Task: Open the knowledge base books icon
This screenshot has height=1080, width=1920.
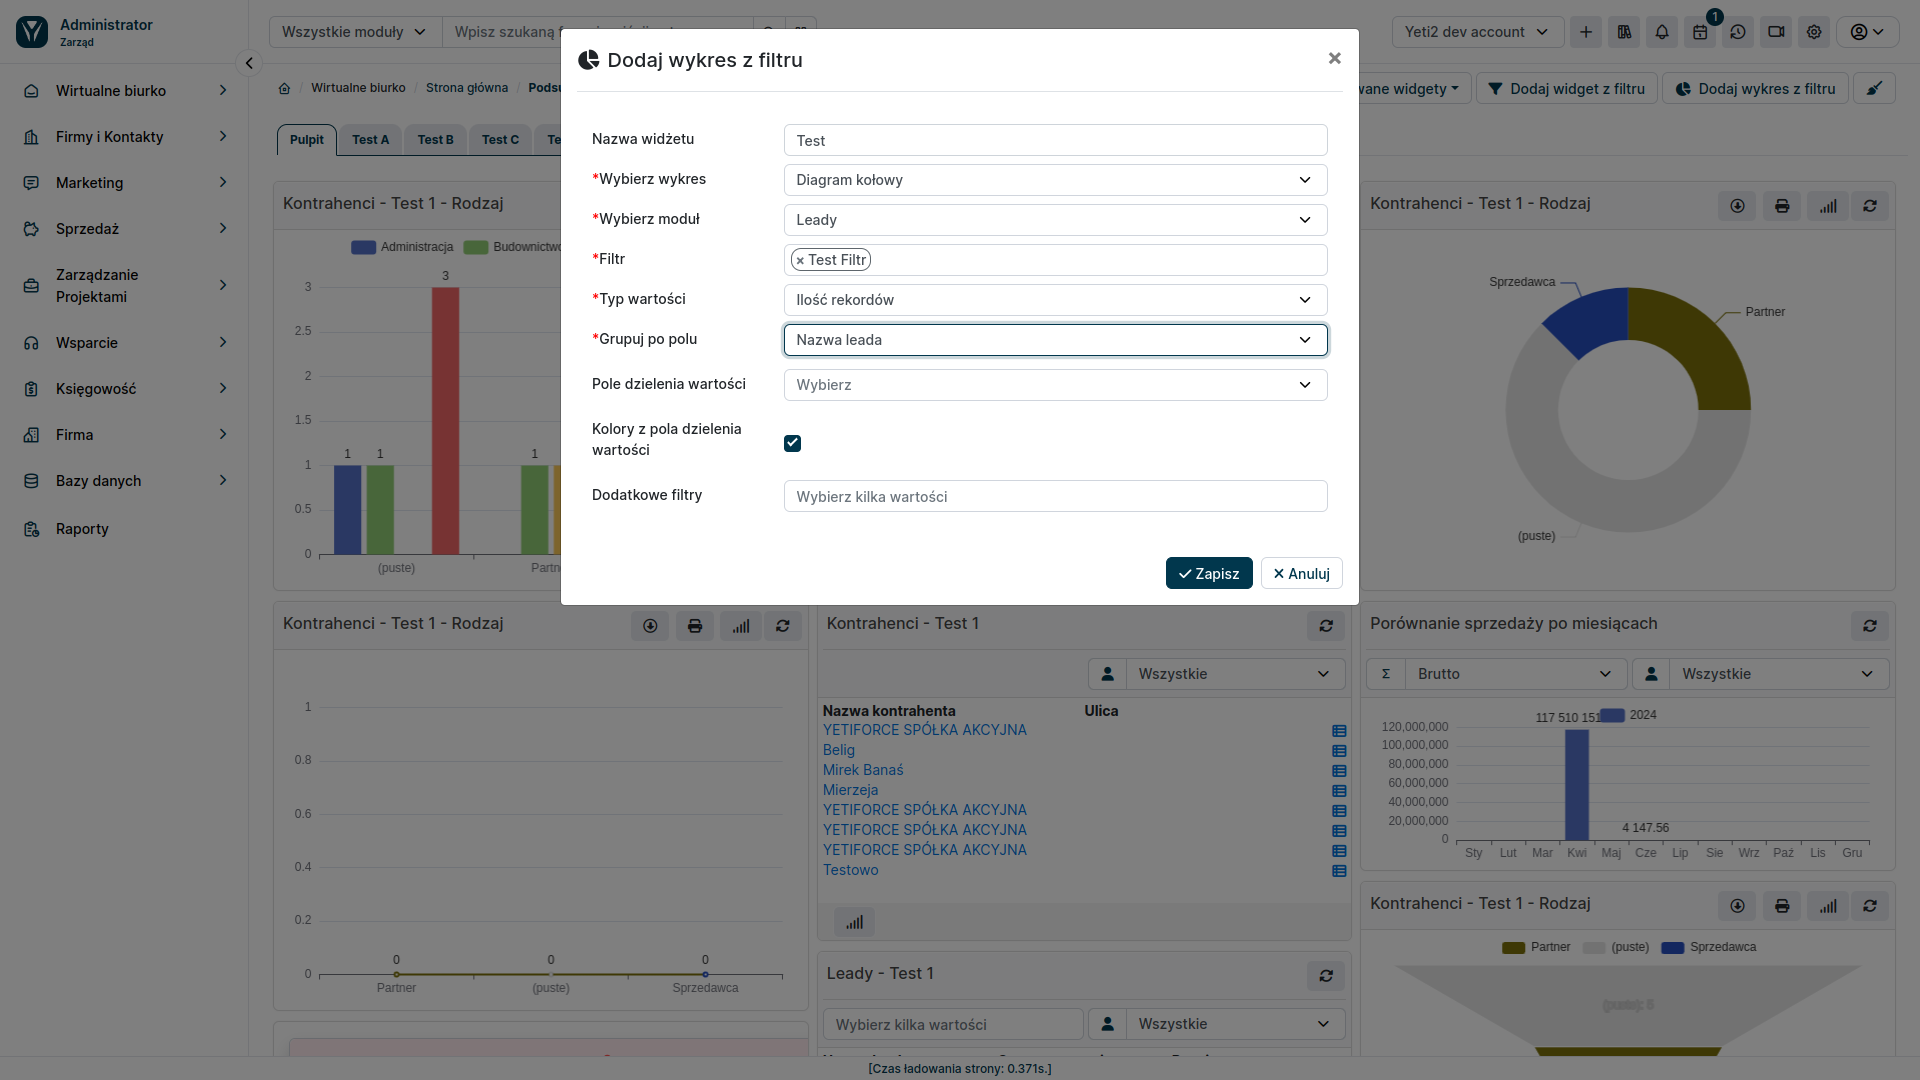Action: coord(1624,32)
